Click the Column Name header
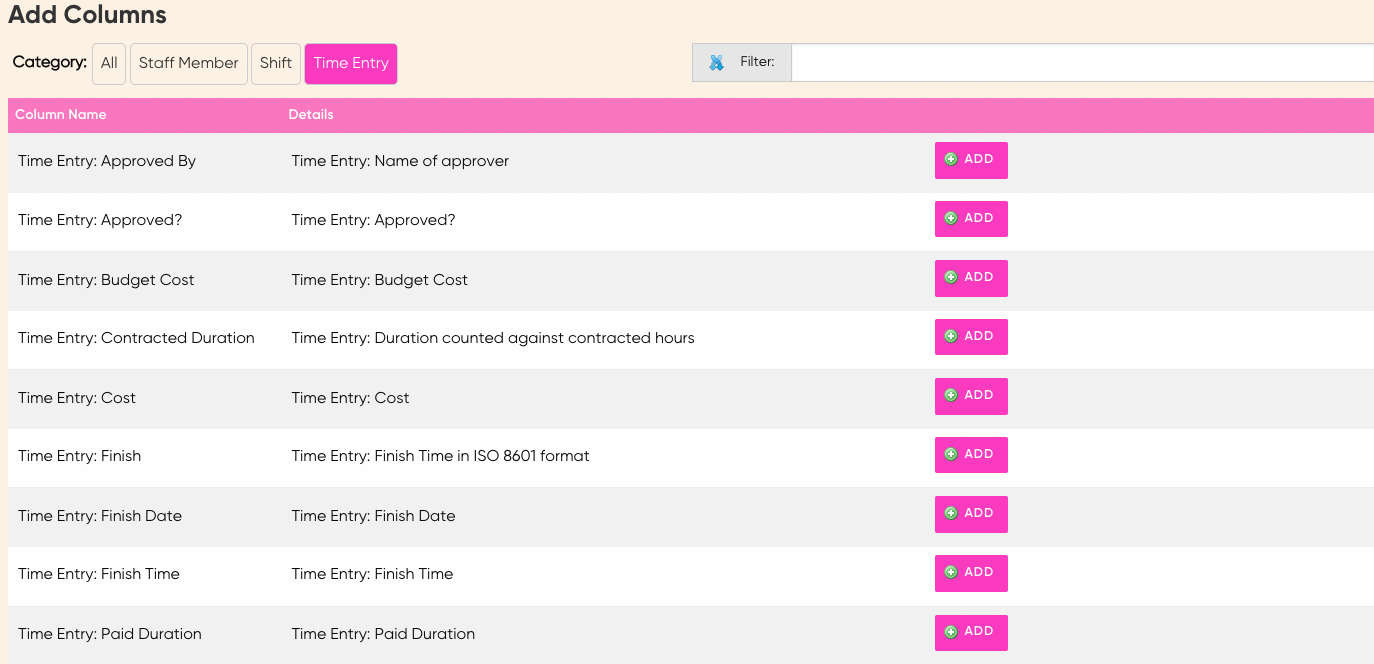1374x664 pixels. pyautogui.click(x=60, y=114)
